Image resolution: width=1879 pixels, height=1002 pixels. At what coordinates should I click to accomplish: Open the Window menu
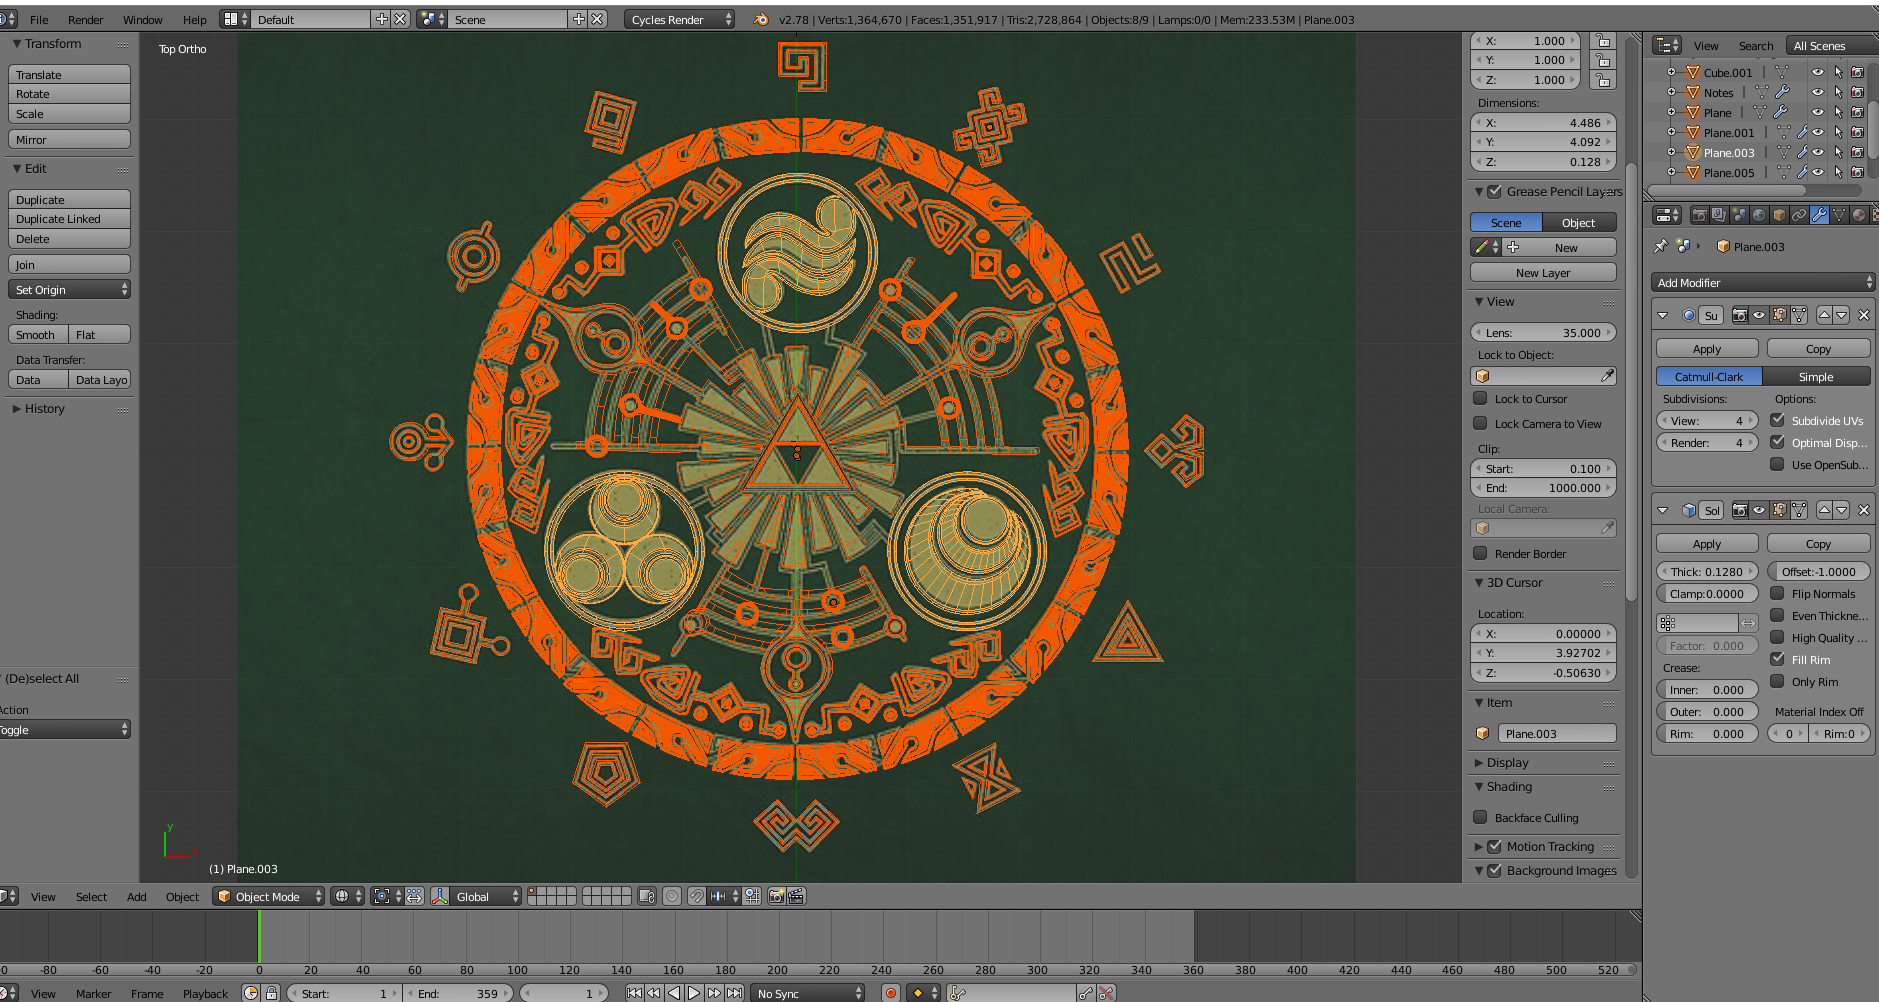pyautogui.click(x=143, y=19)
